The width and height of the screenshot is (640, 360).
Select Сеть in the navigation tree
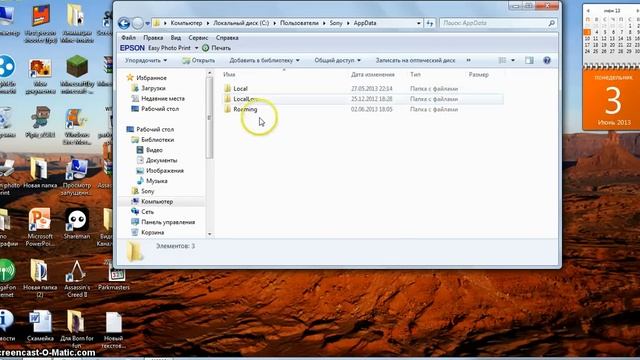coord(147,212)
